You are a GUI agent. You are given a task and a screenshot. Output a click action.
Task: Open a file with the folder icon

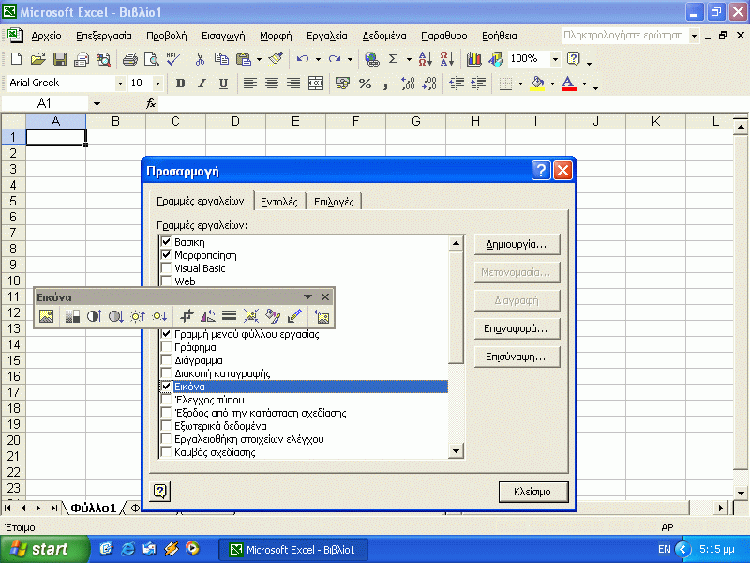[x=38, y=59]
